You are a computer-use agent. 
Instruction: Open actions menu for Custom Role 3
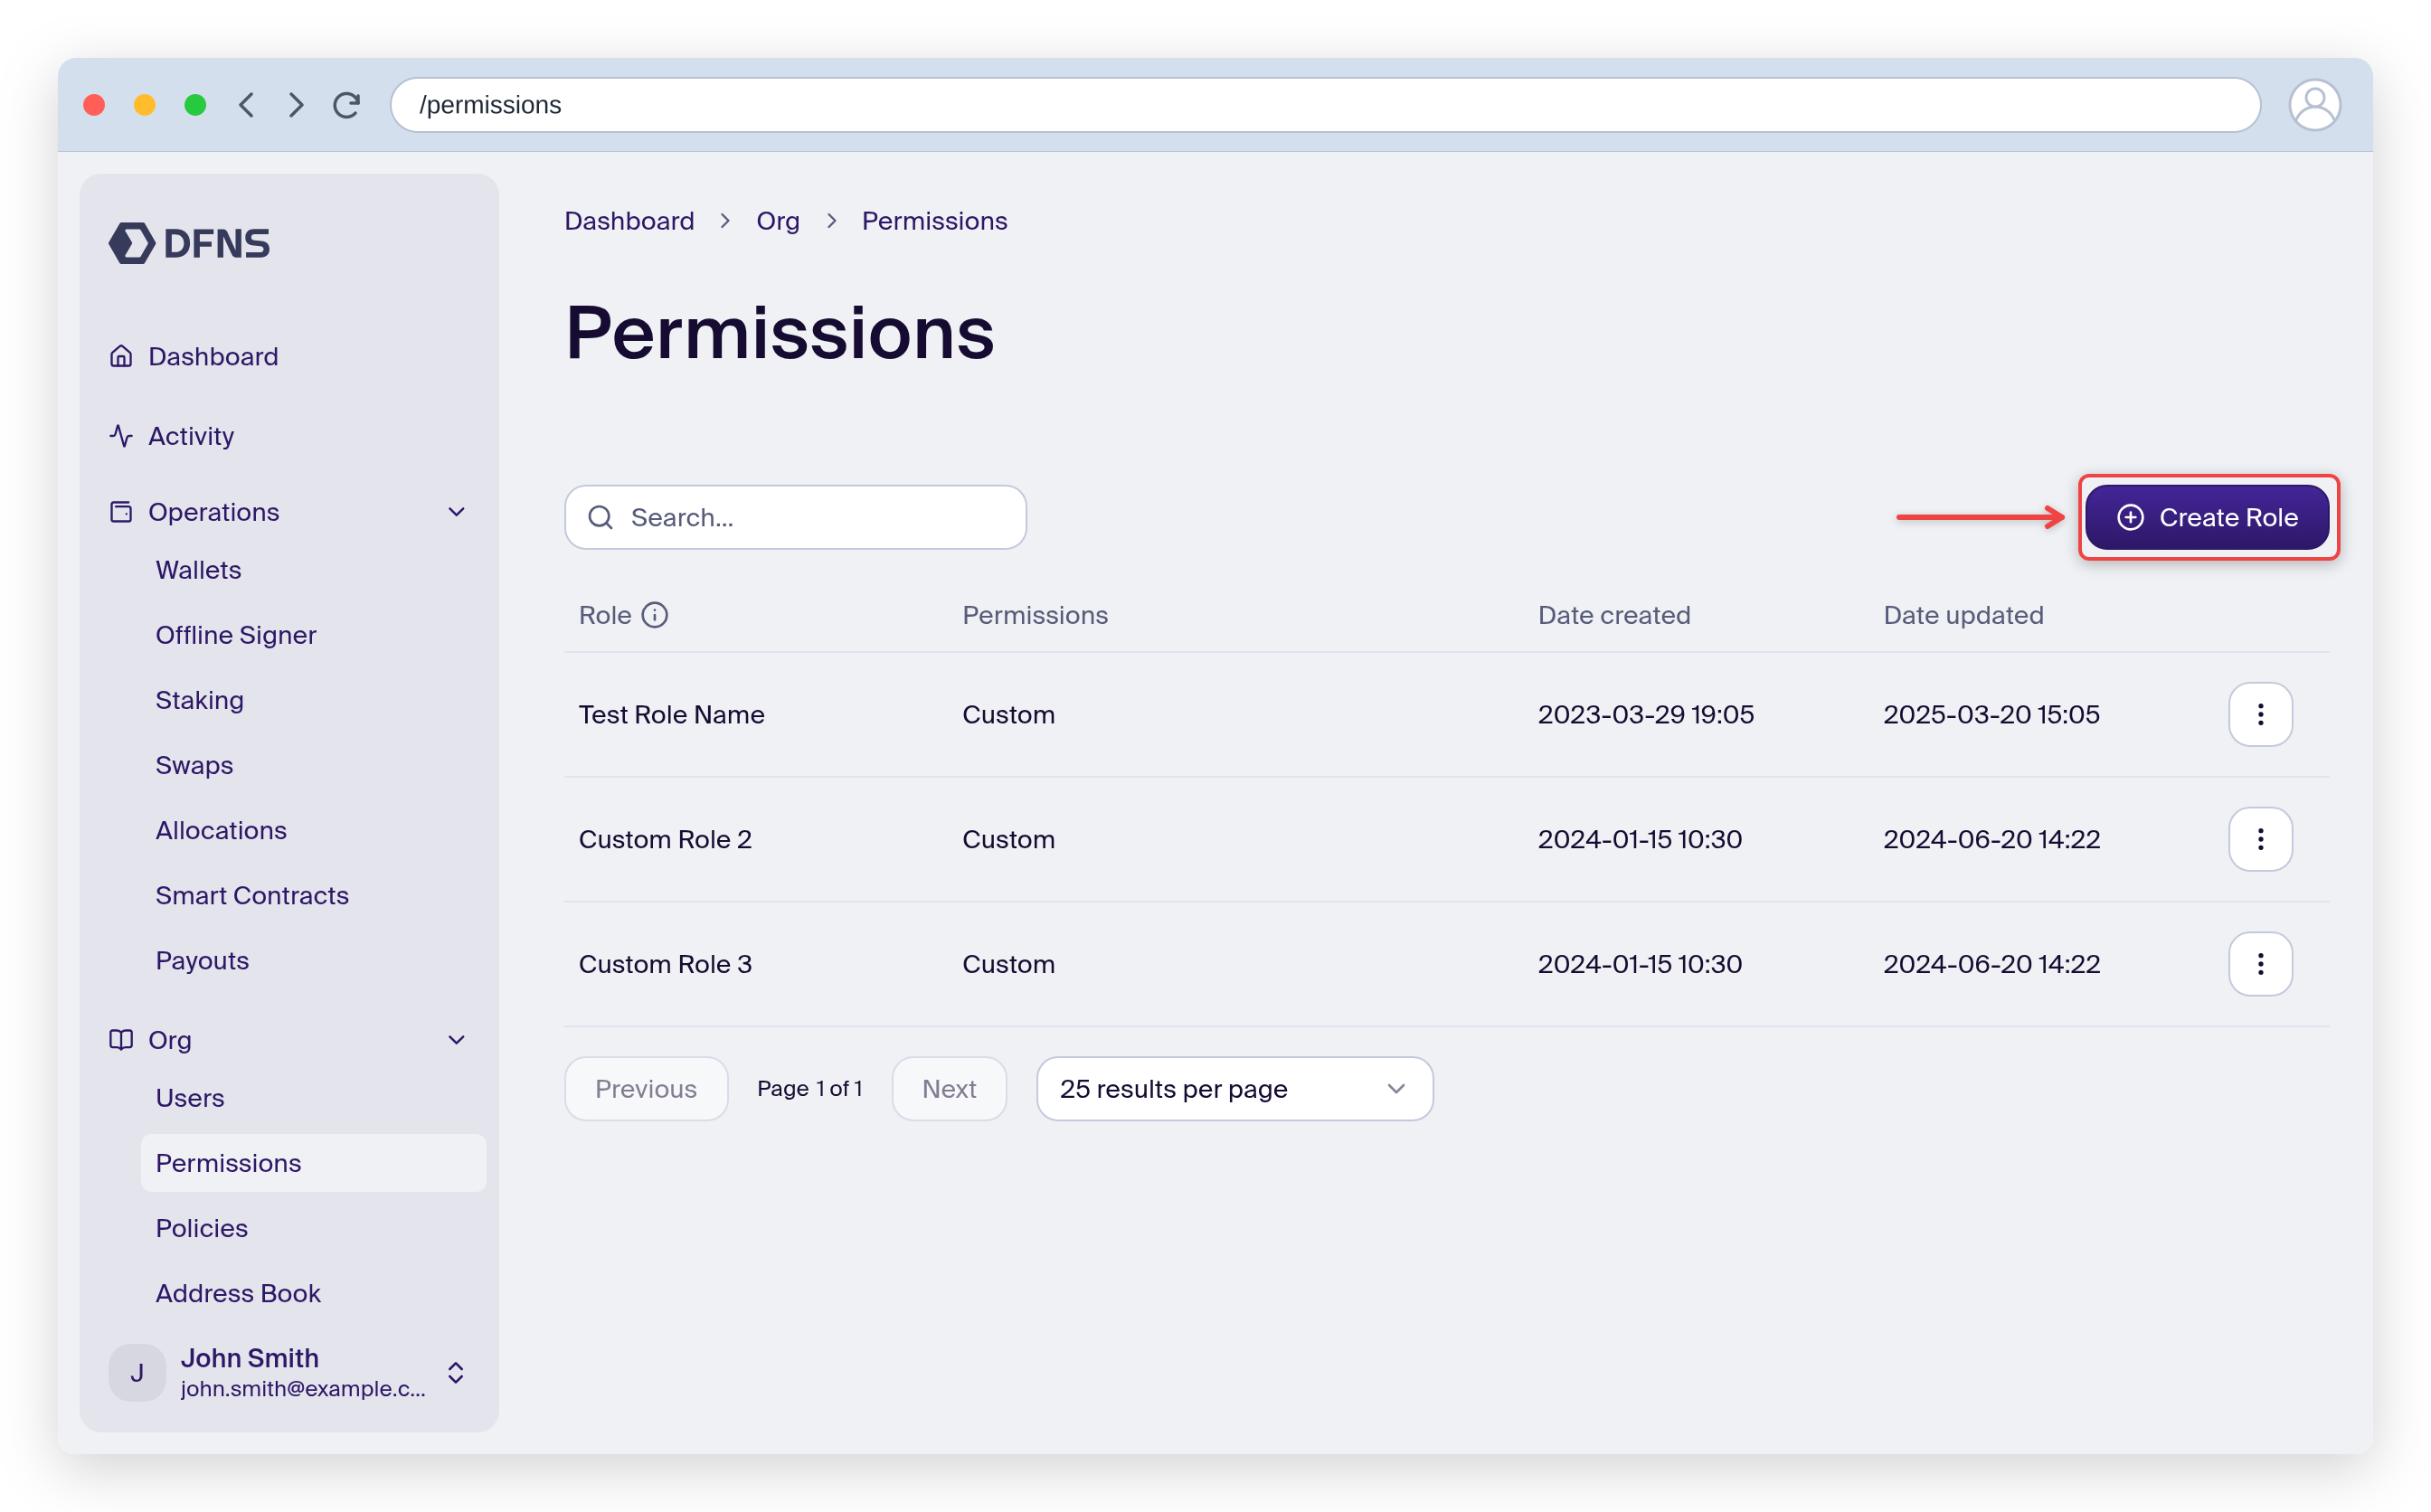(x=2260, y=964)
